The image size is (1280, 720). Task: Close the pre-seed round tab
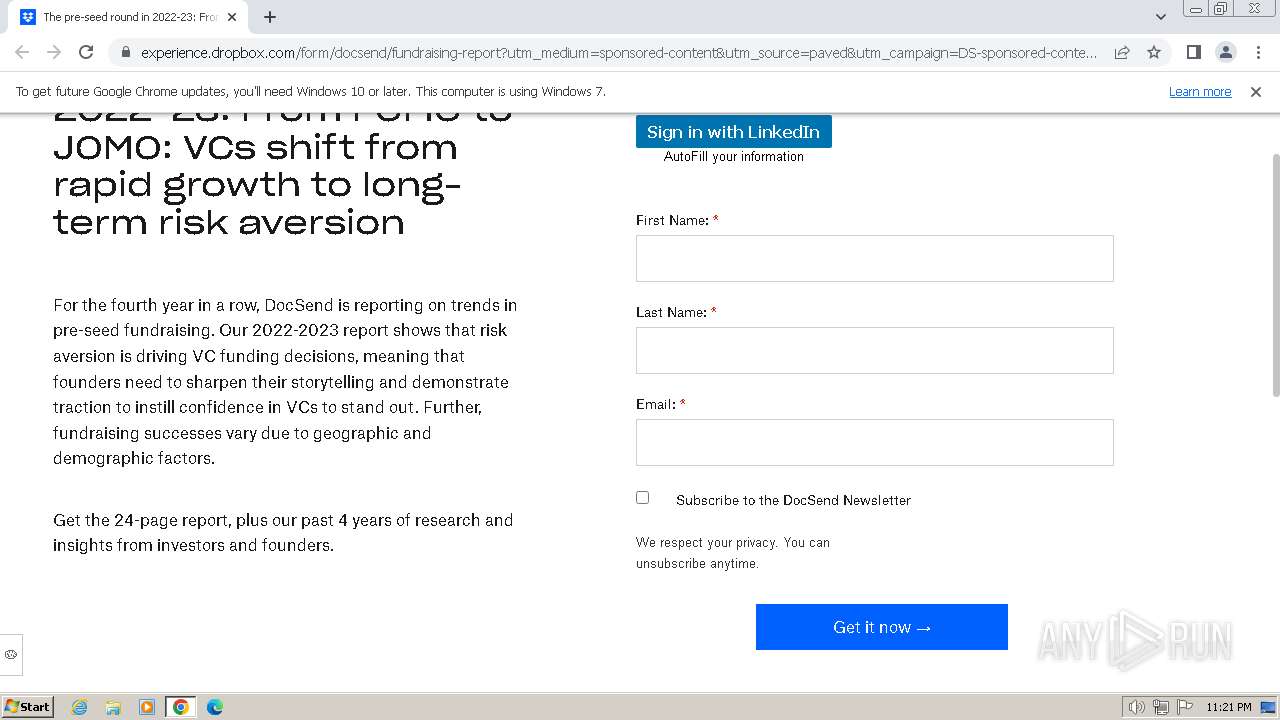click(x=232, y=17)
